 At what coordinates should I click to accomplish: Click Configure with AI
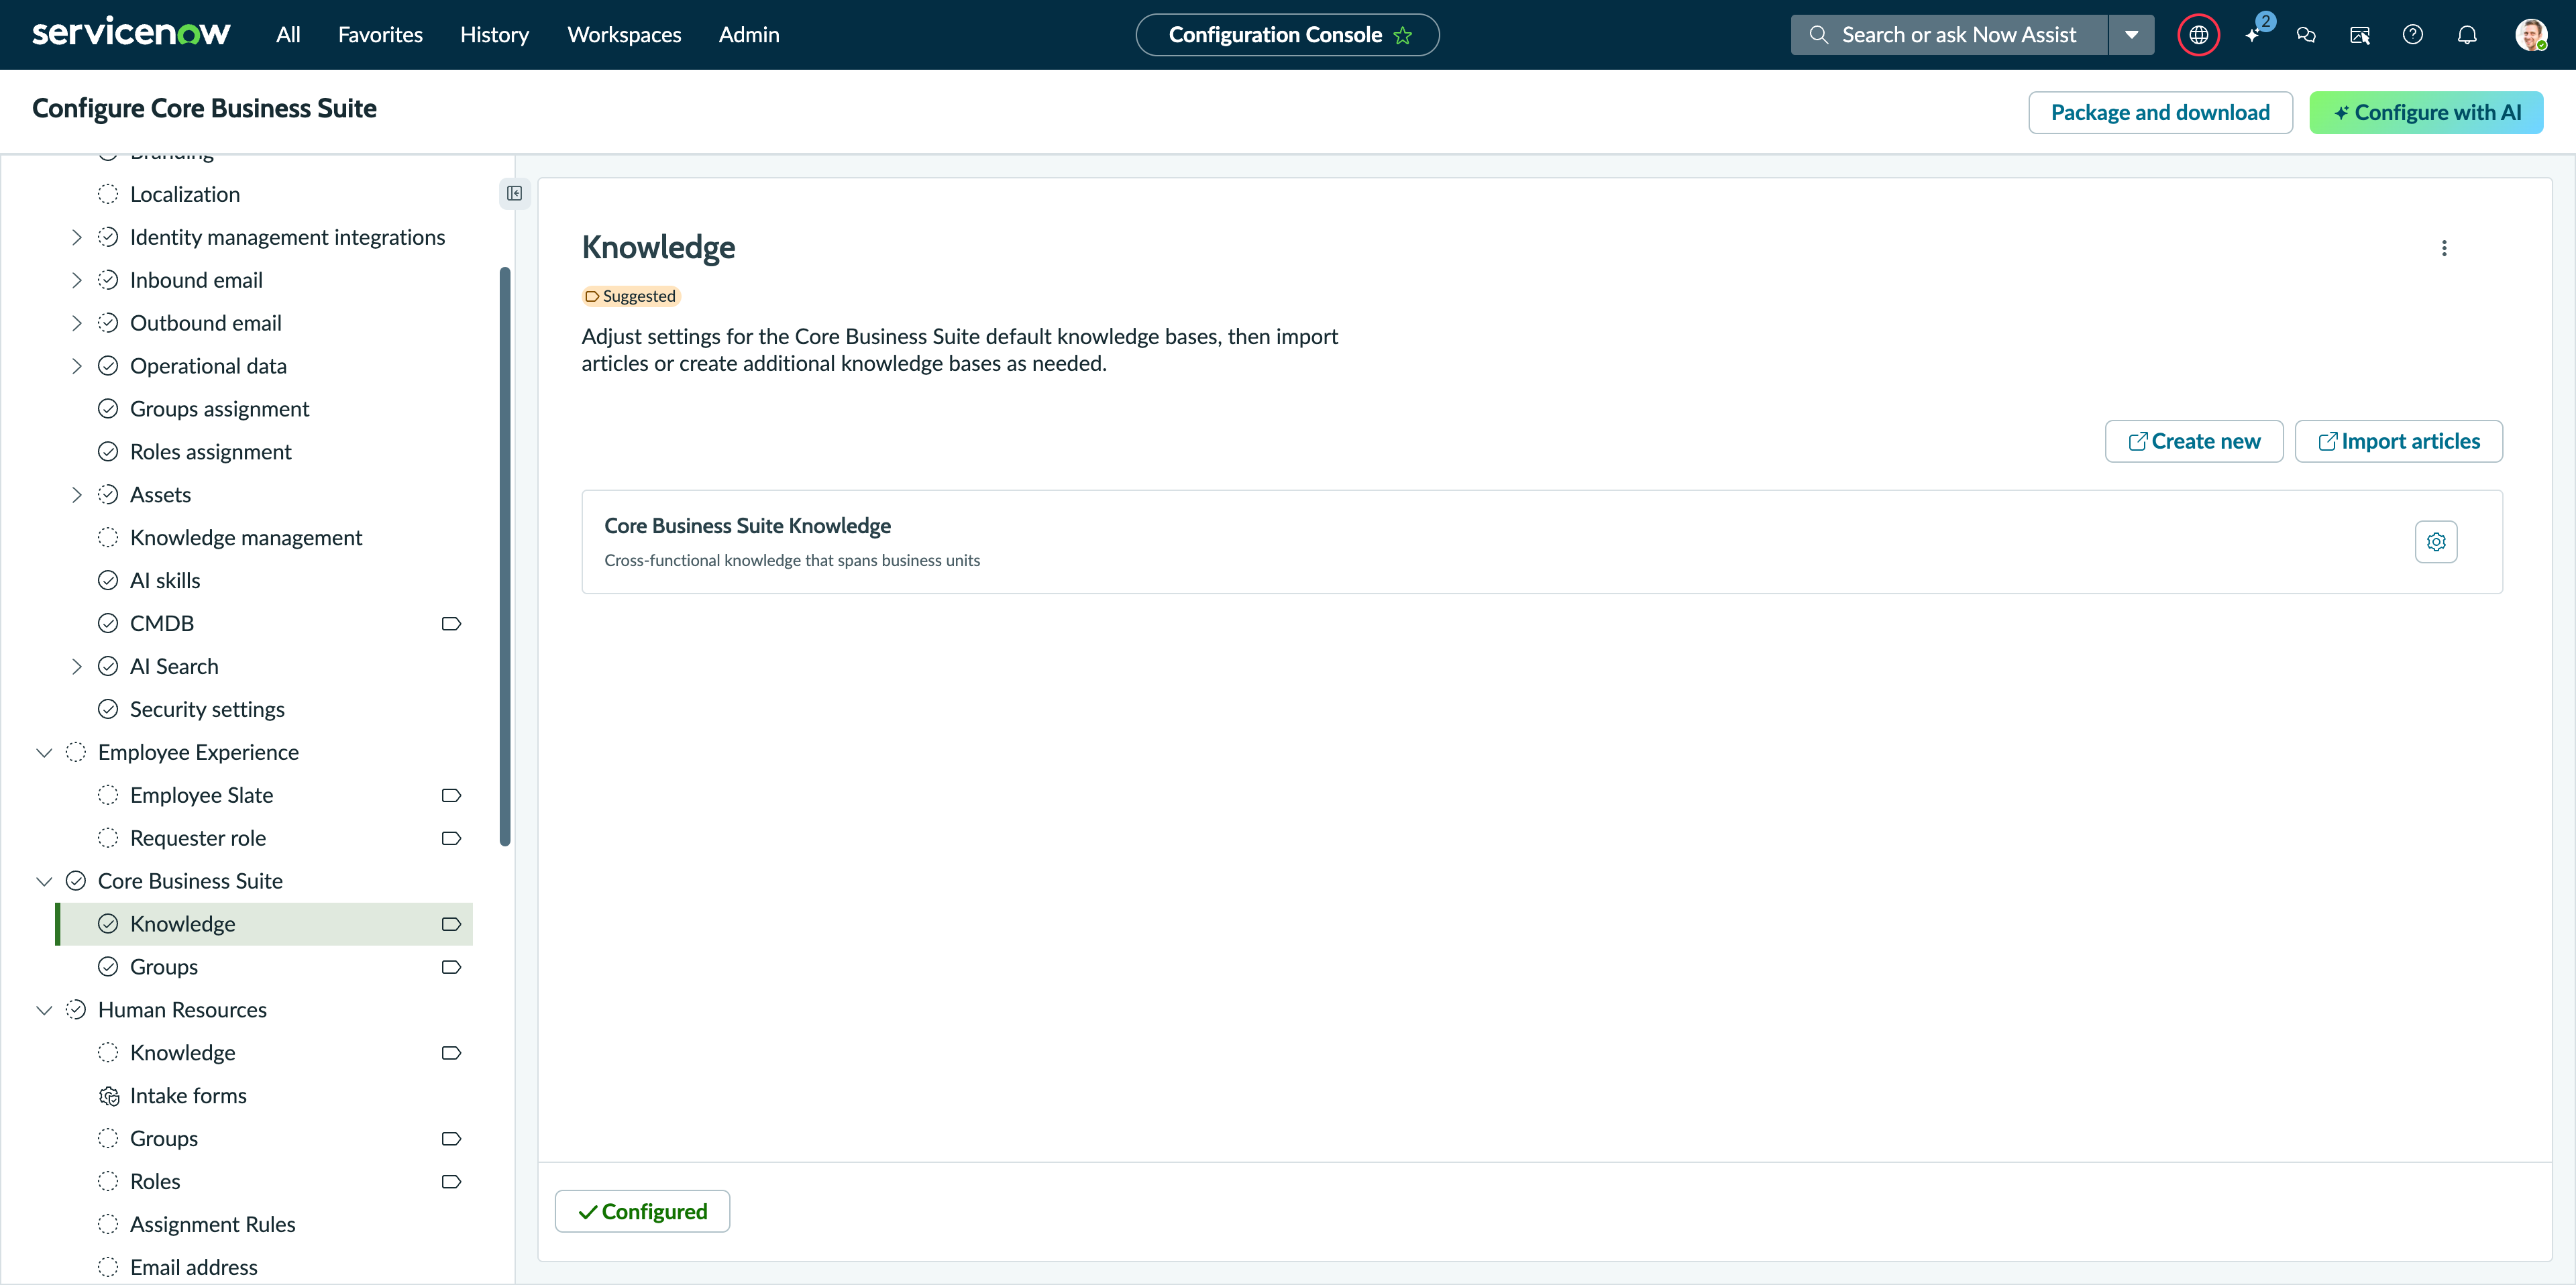tap(2426, 112)
